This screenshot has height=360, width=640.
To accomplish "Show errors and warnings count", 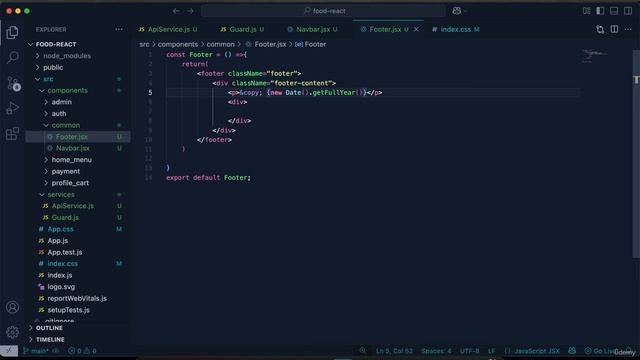I will 82,351.
